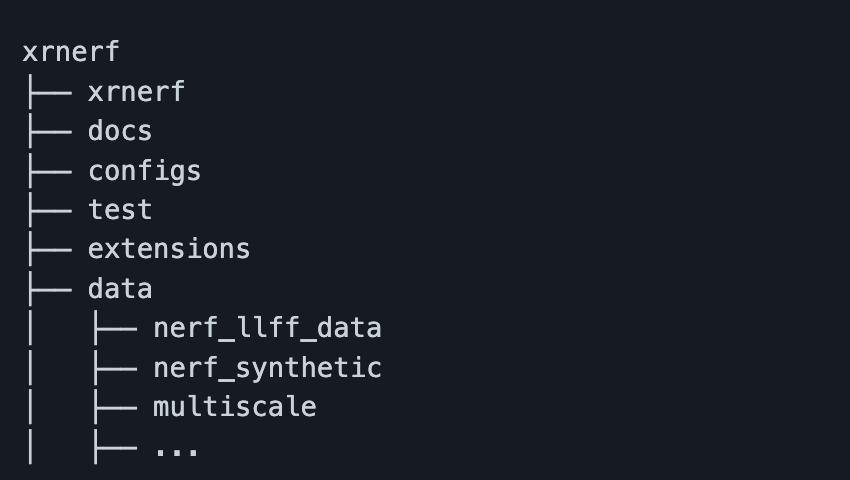The height and width of the screenshot is (480, 850).
Task: Click the branch connector beside multiscale
Action: pos(113,407)
